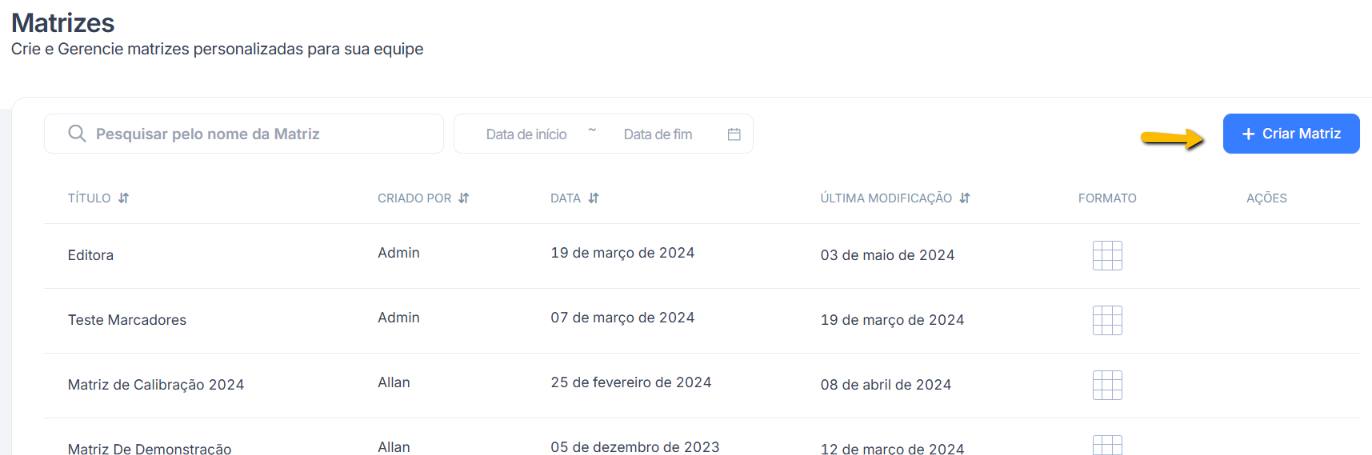
Task: Click grid format icon for Editora
Action: coord(1107,256)
